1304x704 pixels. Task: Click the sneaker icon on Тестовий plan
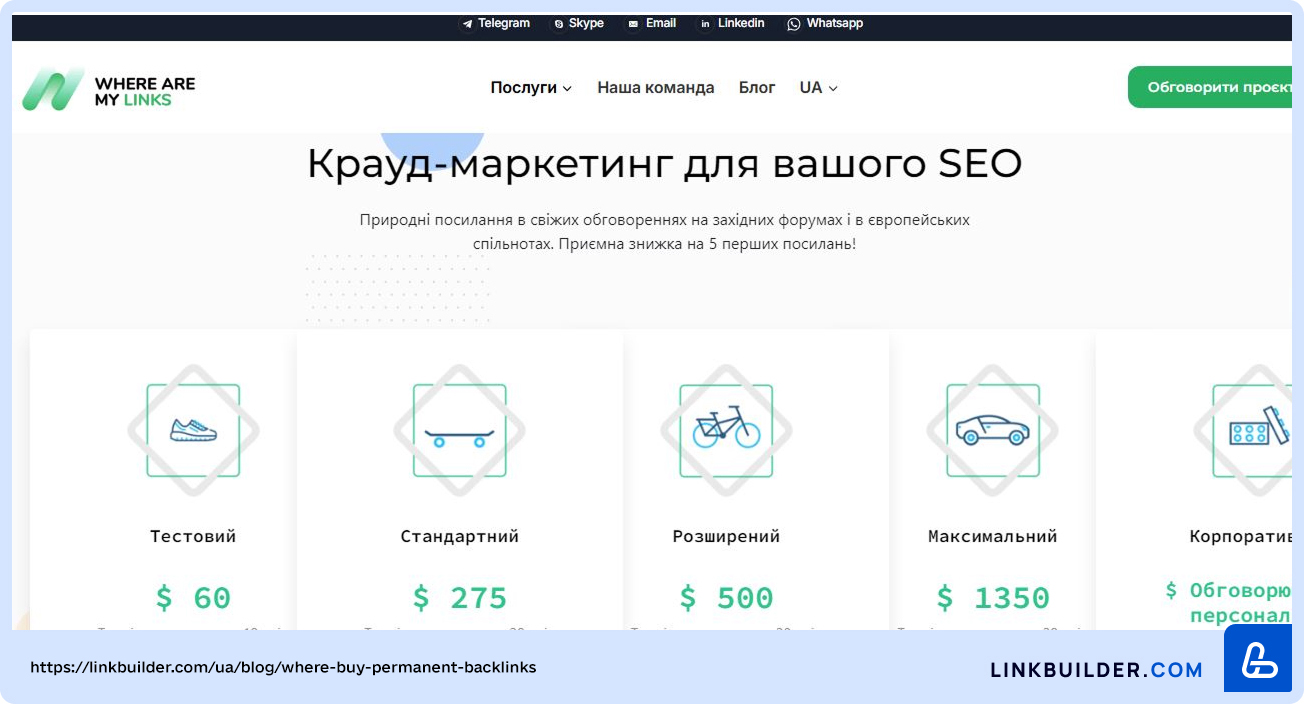[x=193, y=431]
